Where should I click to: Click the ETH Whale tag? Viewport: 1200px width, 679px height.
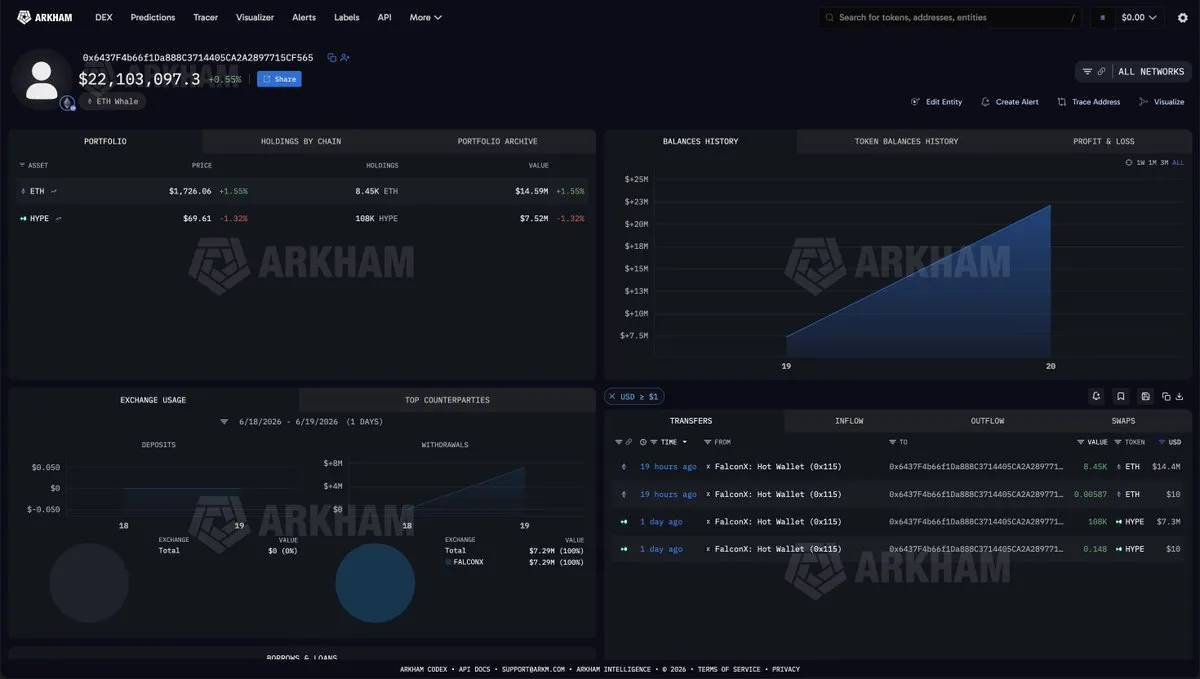(x=113, y=102)
